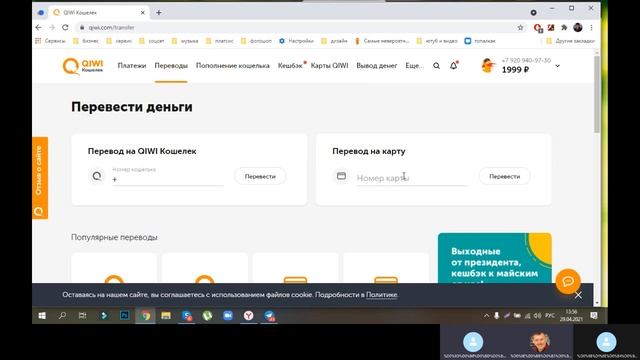The width and height of the screenshot is (640, 360).
Task: Expand the account dropdown arrow
Action: pos(558,66)
